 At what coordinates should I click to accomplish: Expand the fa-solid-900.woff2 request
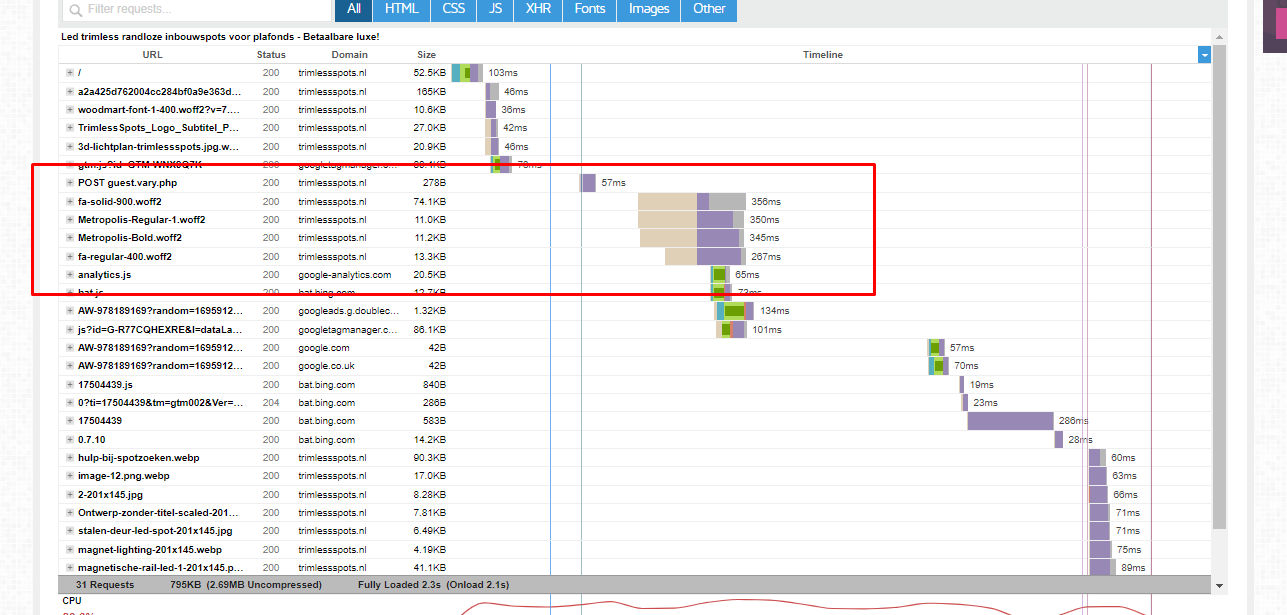point(70,201)
